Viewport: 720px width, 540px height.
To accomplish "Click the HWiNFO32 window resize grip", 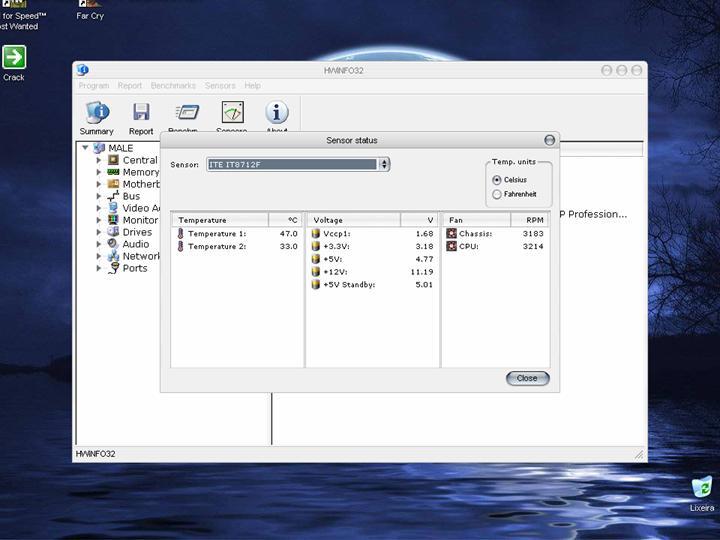I will click(x=639, y=454).
